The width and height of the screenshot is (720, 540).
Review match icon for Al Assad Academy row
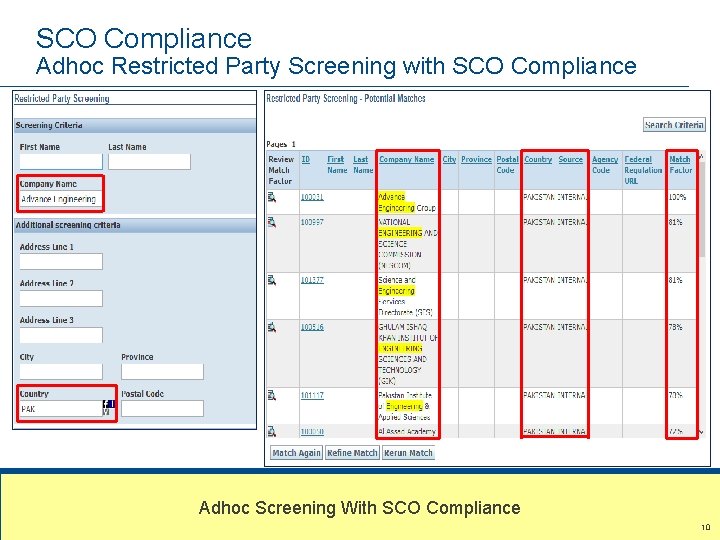pos(272,432)
